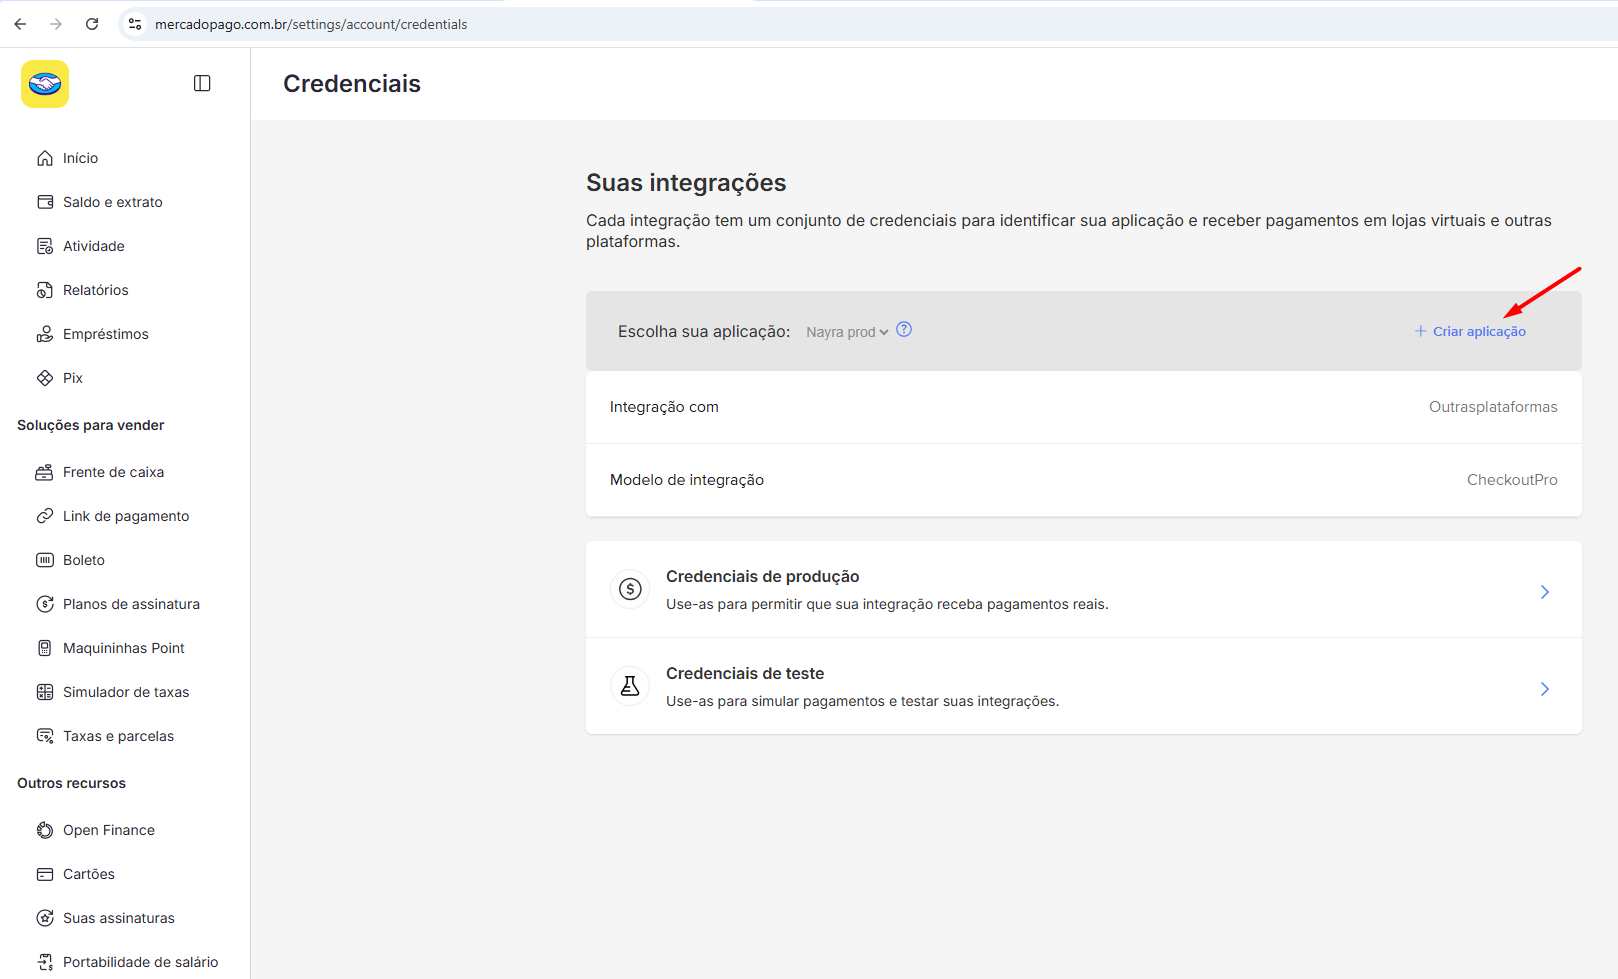Click the Soluções para vender section header

coord(91,425)
